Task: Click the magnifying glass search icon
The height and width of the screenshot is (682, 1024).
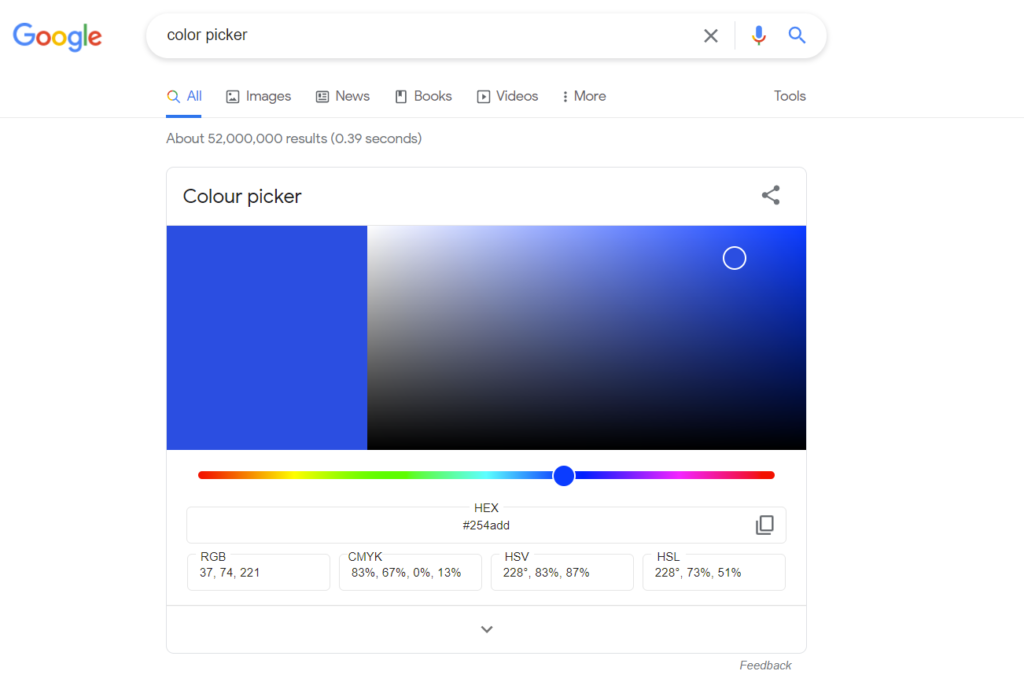Action: coord(796,35)
